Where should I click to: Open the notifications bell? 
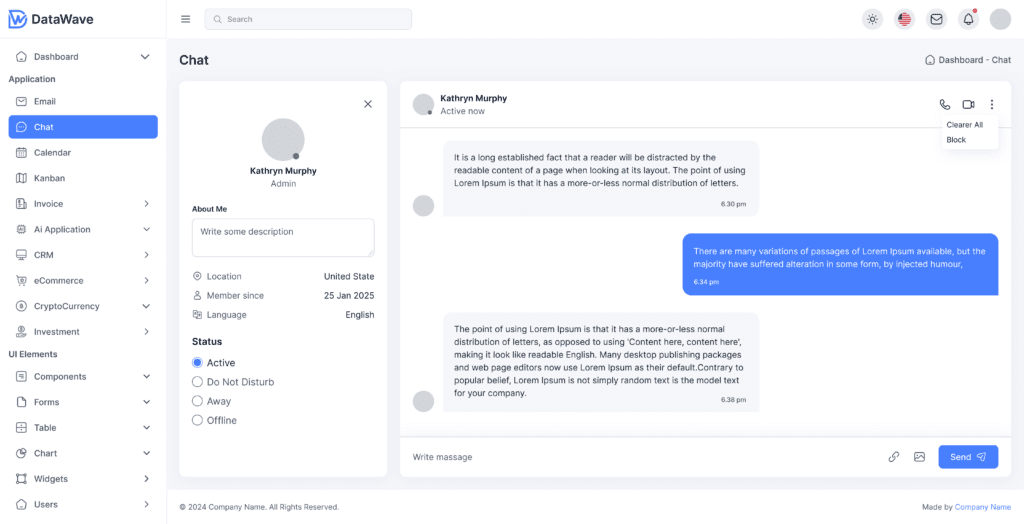coord(968,19)
